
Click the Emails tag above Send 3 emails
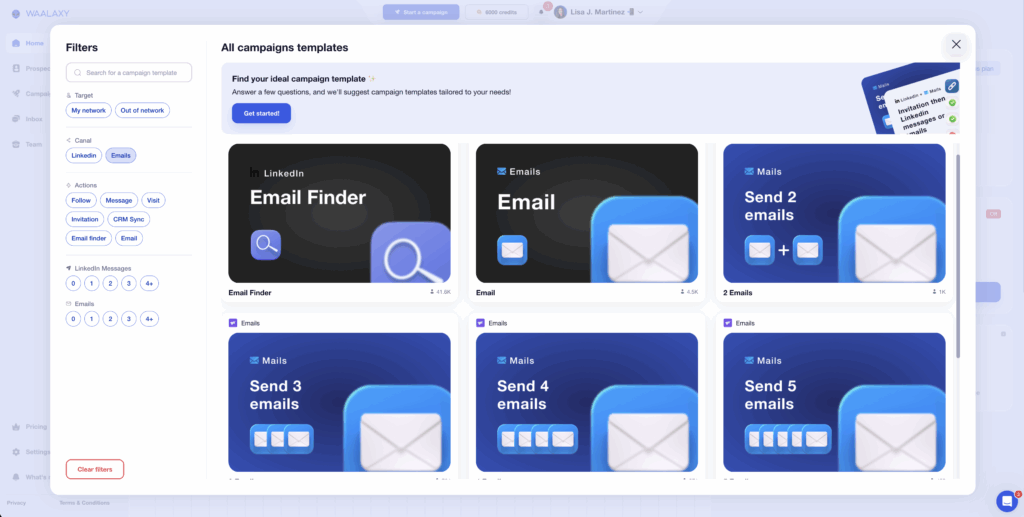click(244, 323)
